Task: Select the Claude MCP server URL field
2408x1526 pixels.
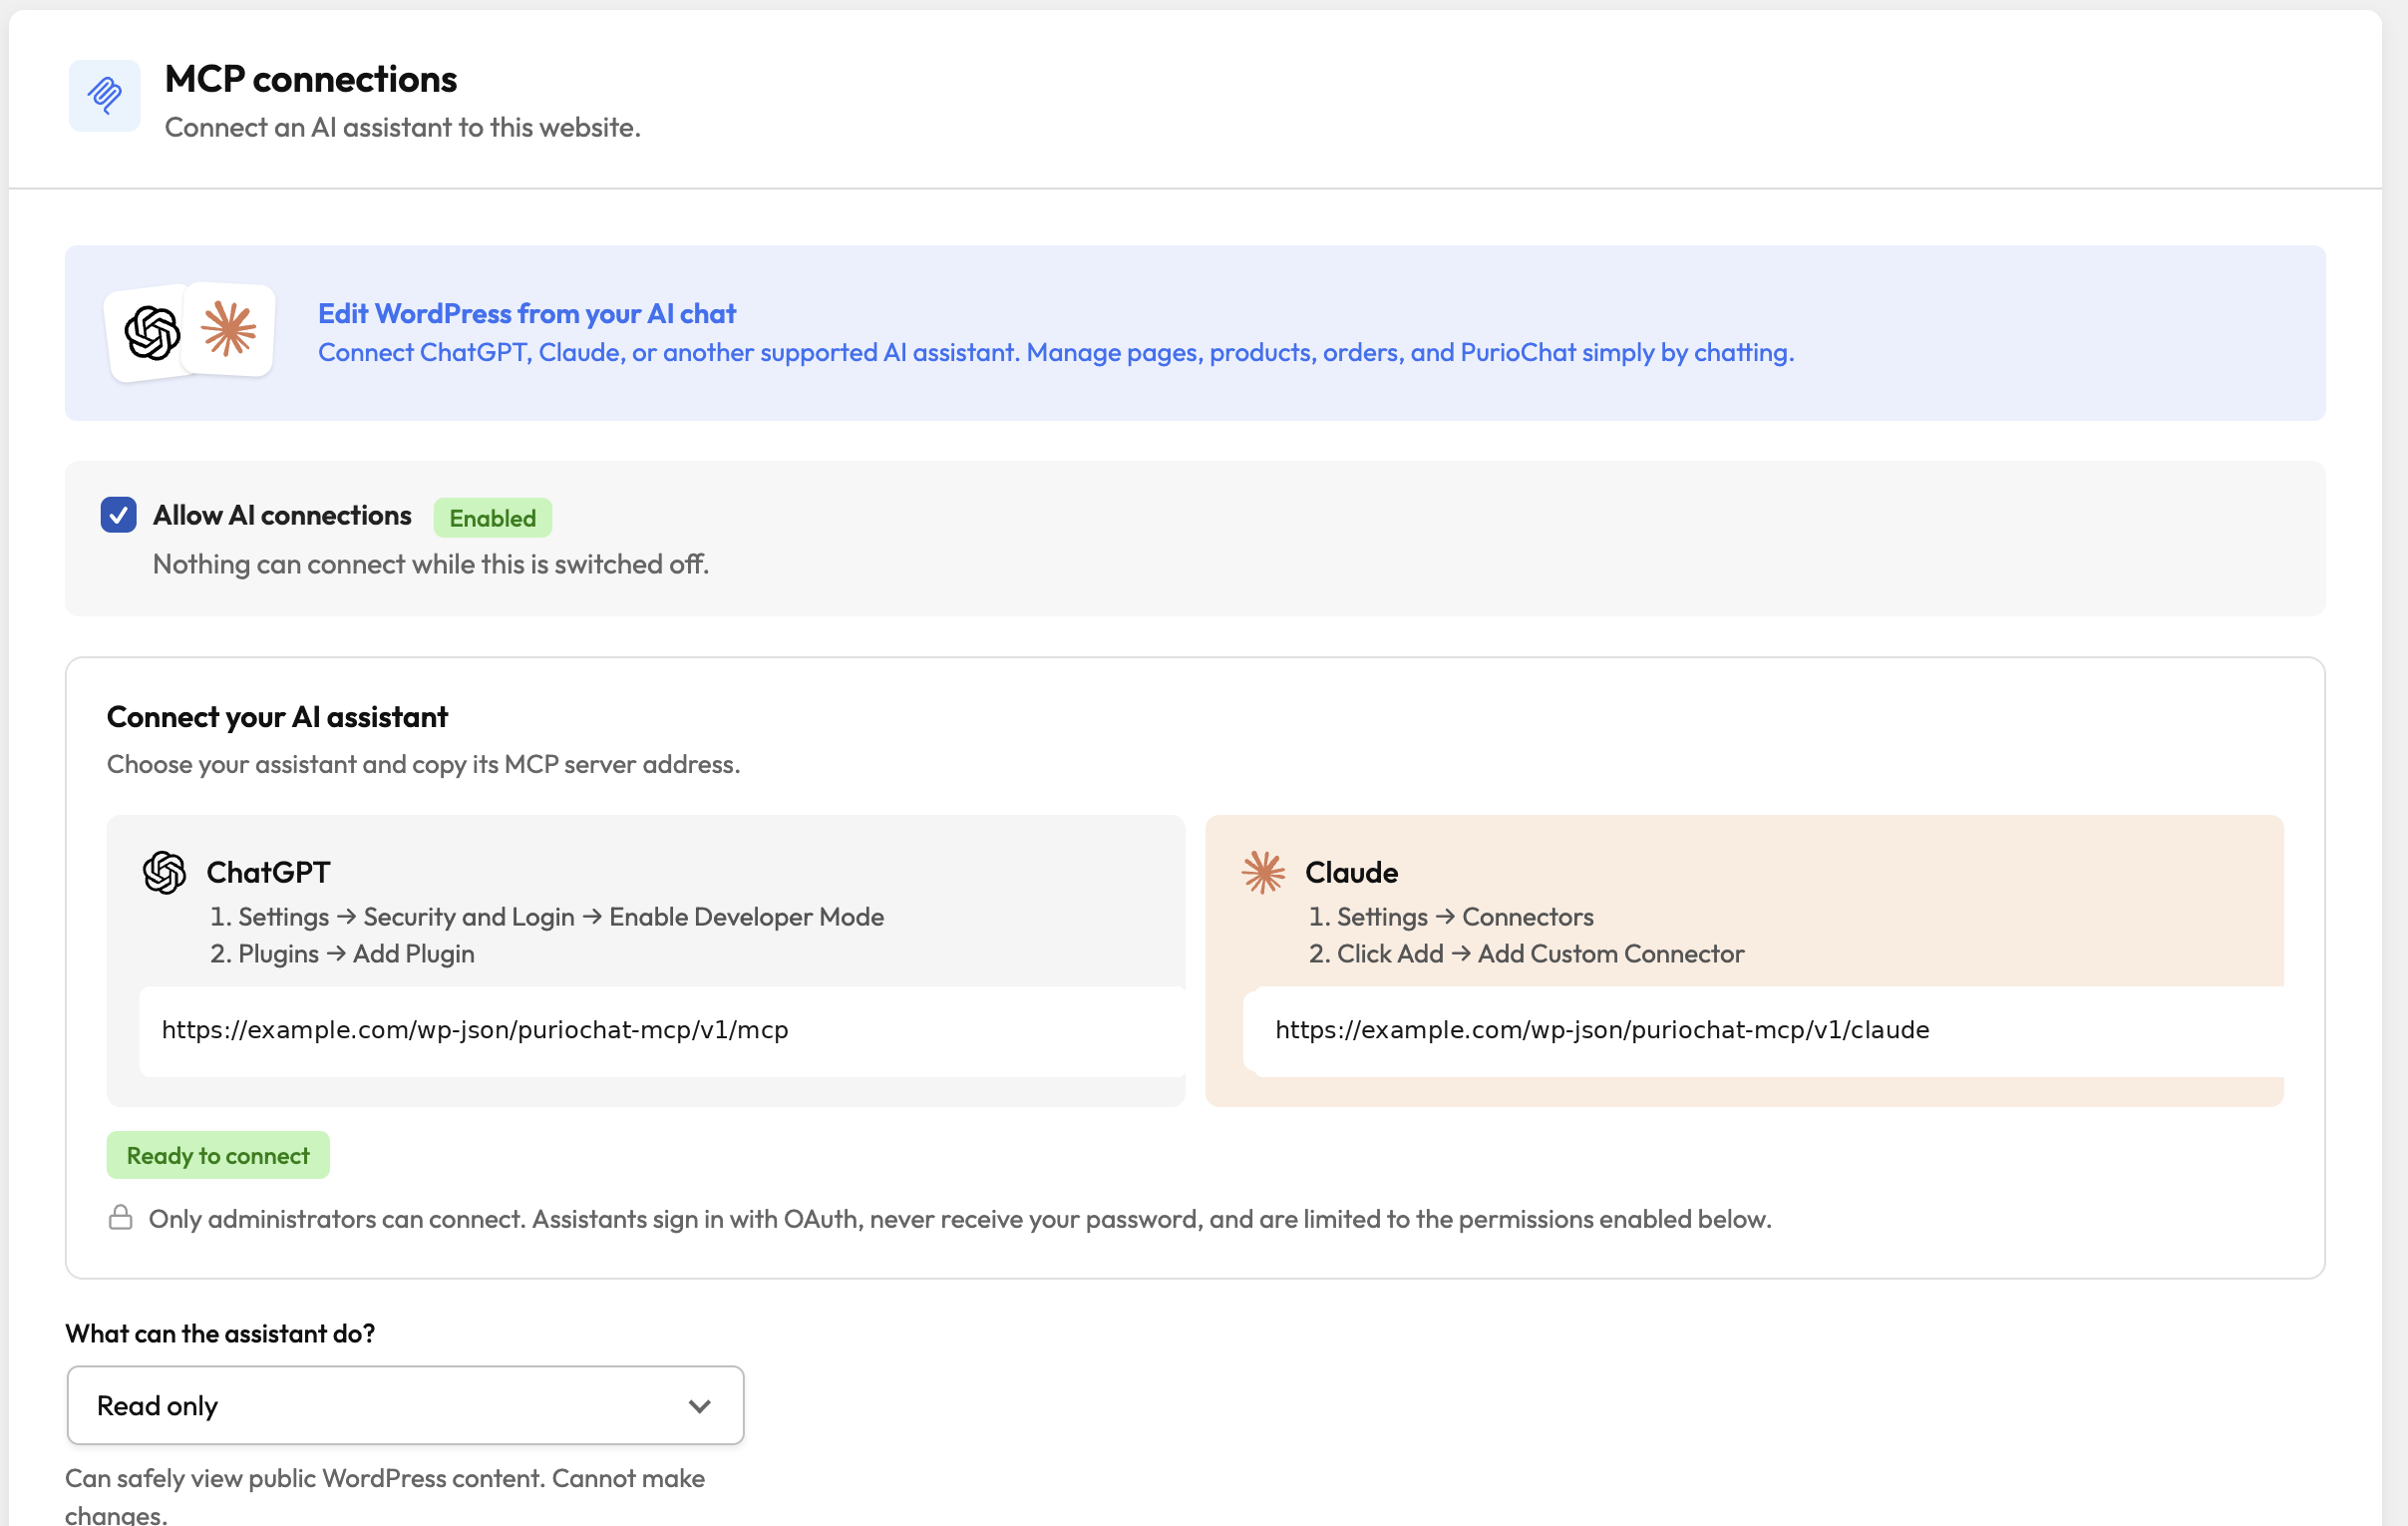Action: click(1764, 1031)
